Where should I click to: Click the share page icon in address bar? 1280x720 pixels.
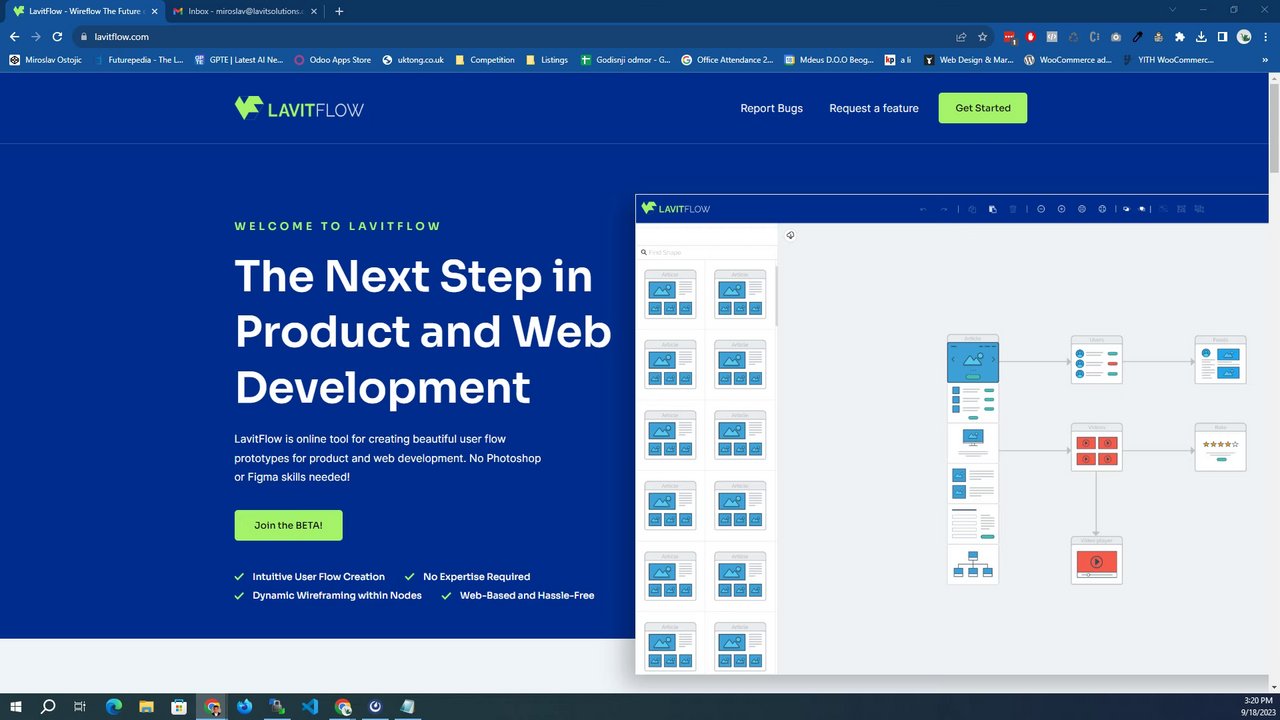[961, 37]
